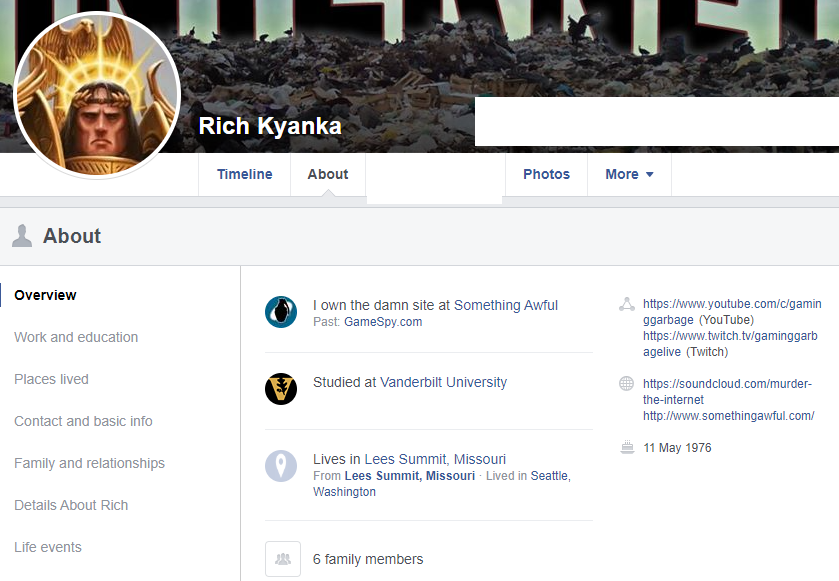Screen dimensions: 839x581
Task: Open the Timeline tab
Action: click(245, 174)
